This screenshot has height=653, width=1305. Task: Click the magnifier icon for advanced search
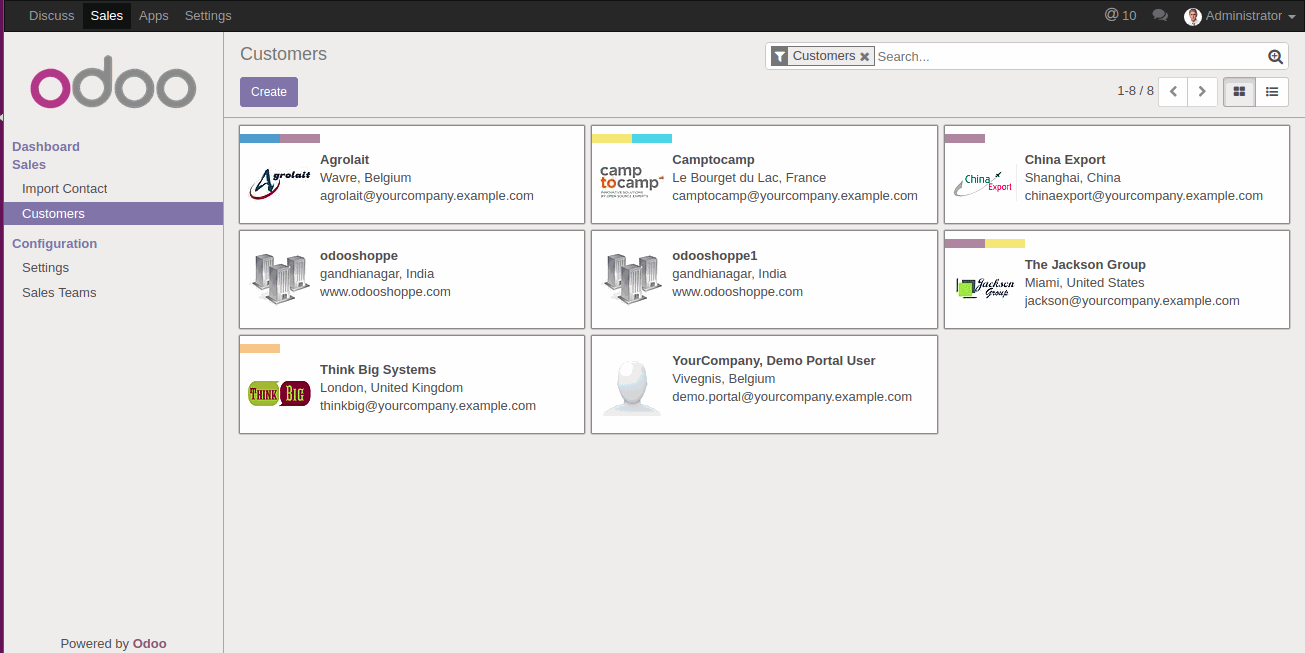click(x=1275, y=57)
